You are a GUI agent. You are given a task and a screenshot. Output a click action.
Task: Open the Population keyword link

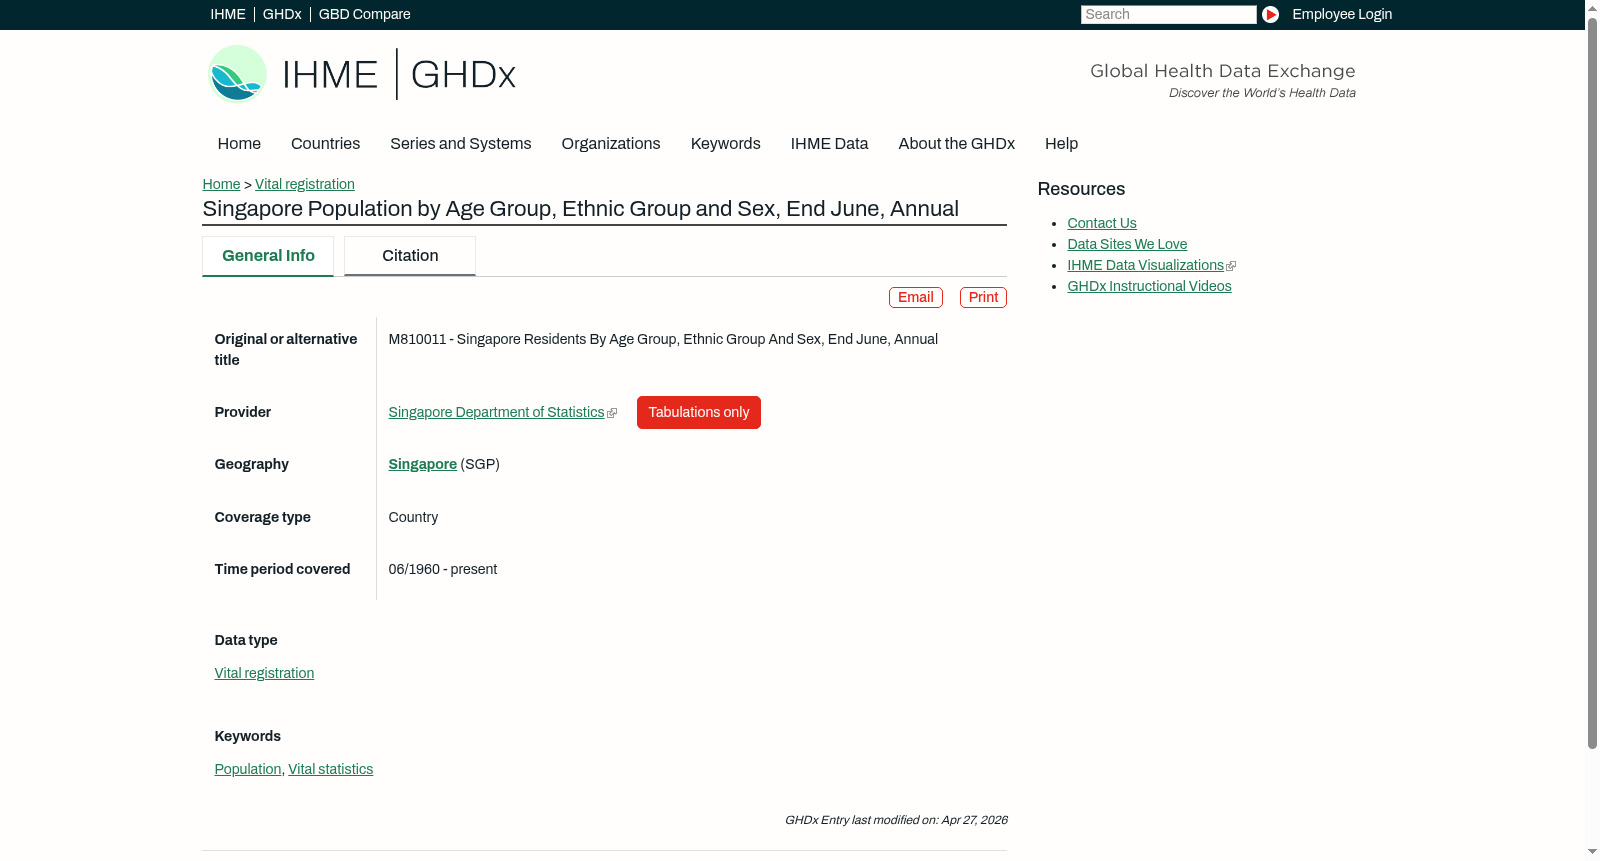(248, 769)
